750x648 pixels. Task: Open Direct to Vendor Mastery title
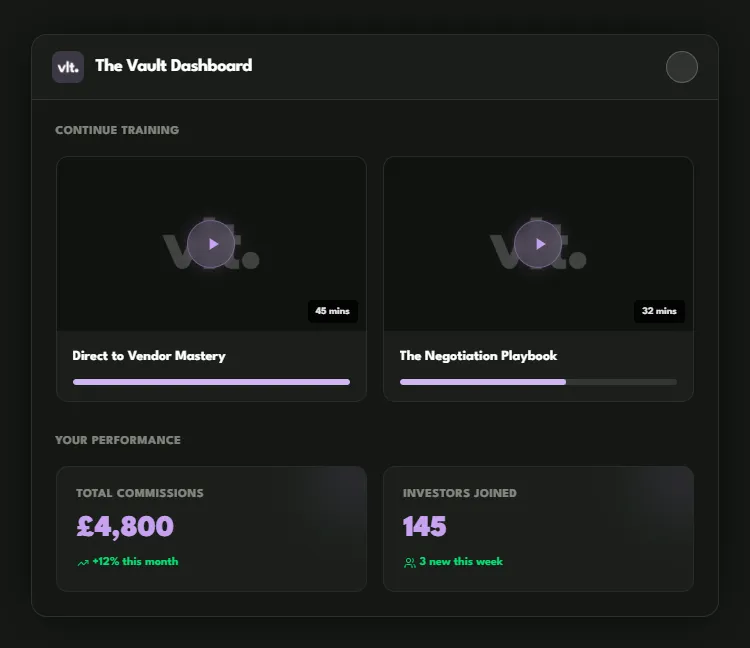pyautogui.click(x=149, y=356)
